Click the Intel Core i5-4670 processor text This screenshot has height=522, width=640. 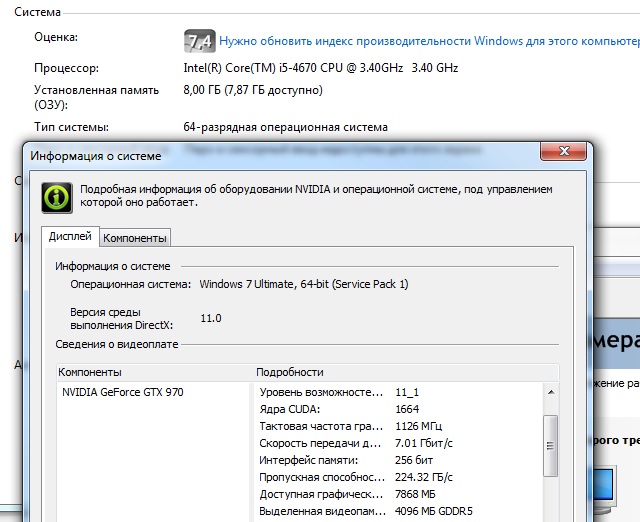(x=321, y=68)
